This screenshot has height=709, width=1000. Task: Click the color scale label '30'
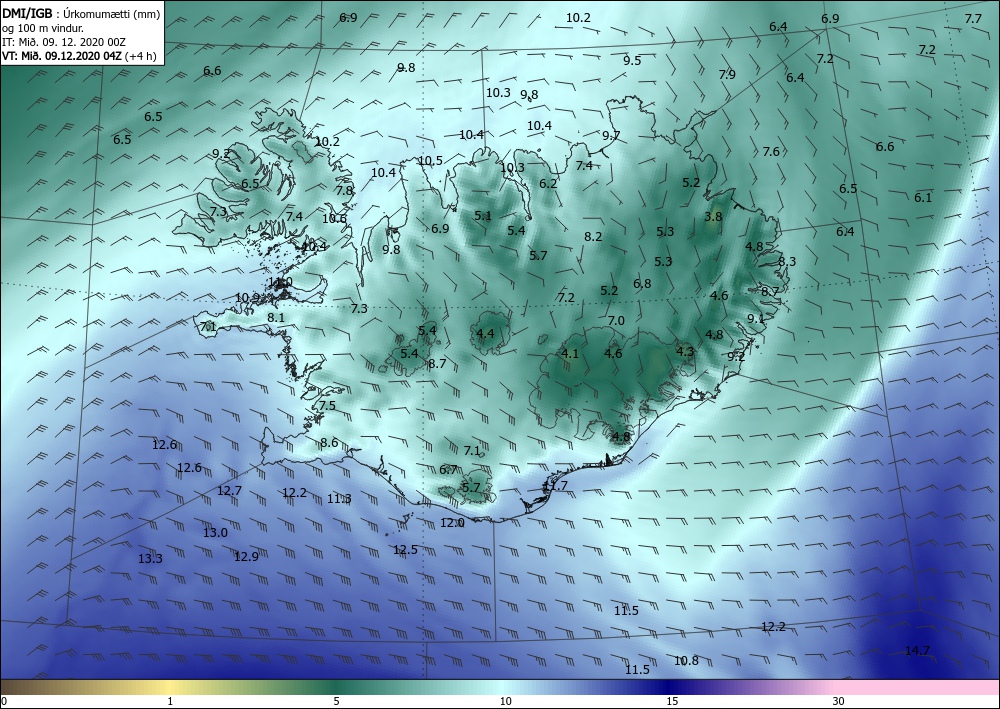click(x=838, y=701)
